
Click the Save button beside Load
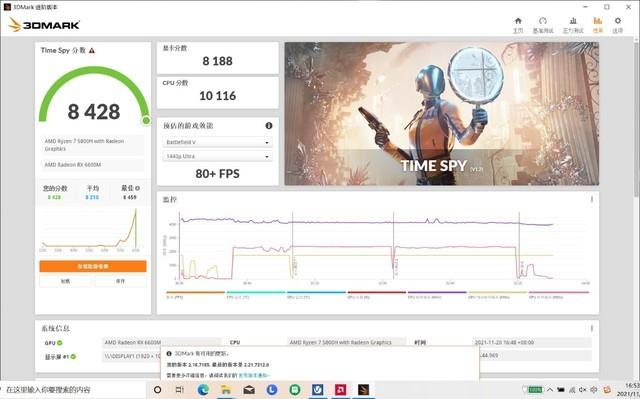click(120, 281)
